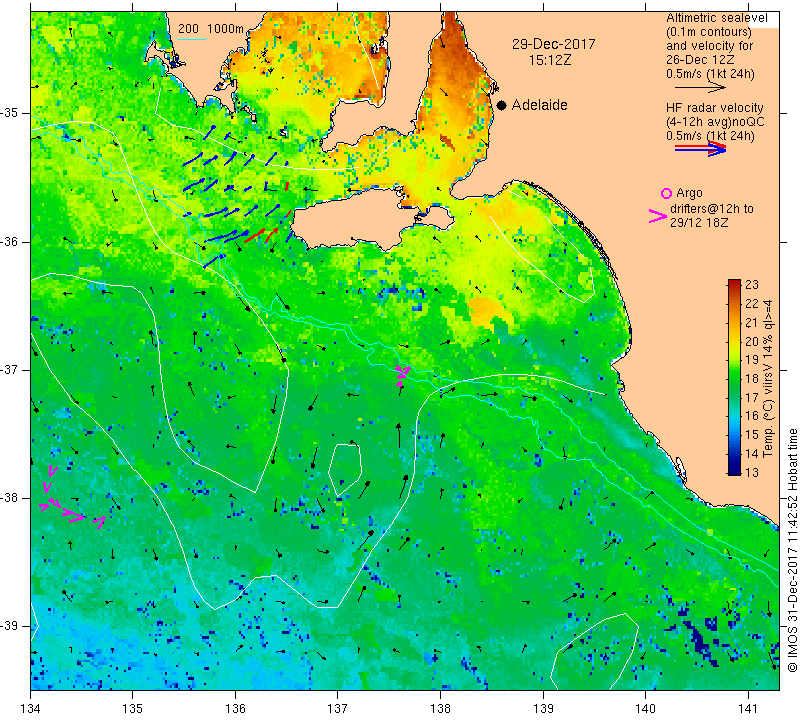Image resolution: width=800 pixels, height=720 pixels.
Task: Click the 23 value on the temperature scale
Action: [752, 285]
